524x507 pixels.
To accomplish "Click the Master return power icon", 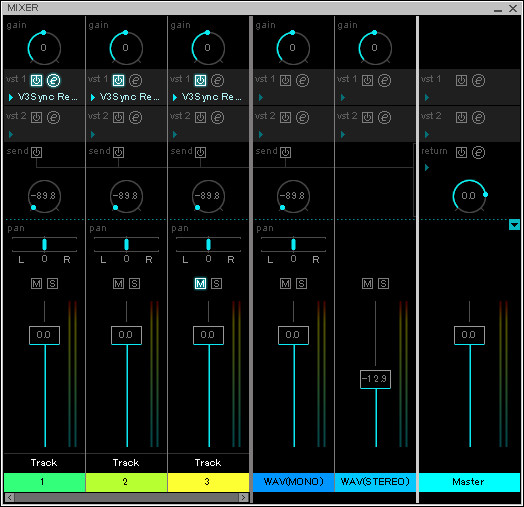I will (461, 152).
